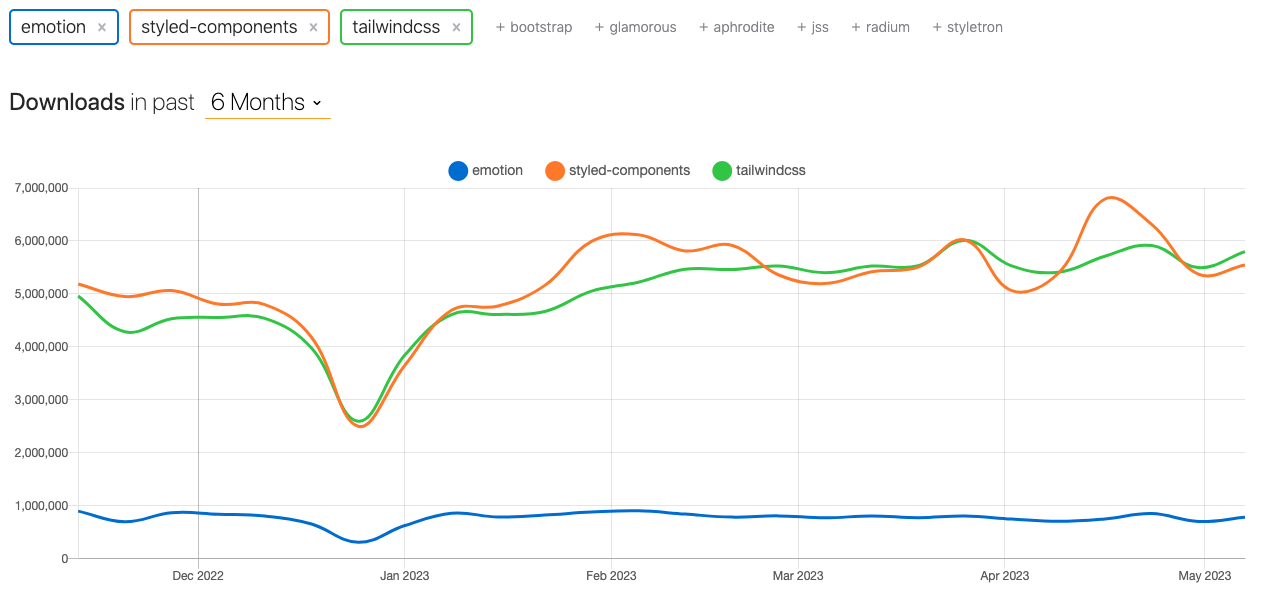Click the Feb 2023 axis label
This screenshot has height=600, width=1268.
click(x=611, y=576)
